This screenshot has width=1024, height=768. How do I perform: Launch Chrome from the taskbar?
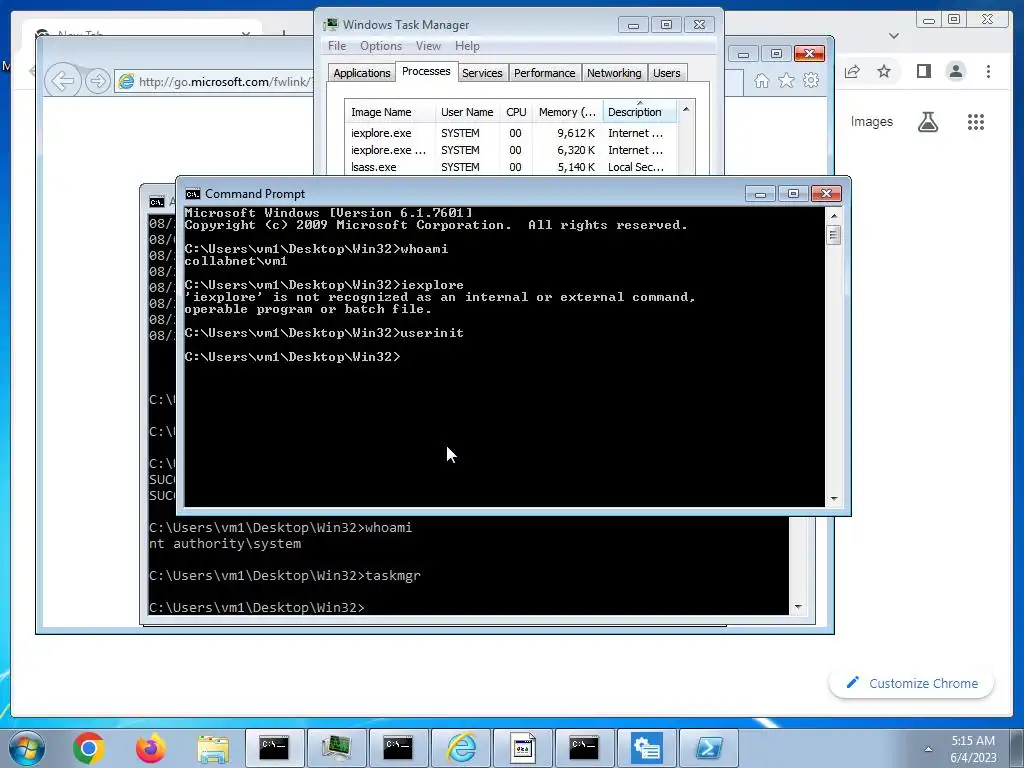[x=89, y=748]
